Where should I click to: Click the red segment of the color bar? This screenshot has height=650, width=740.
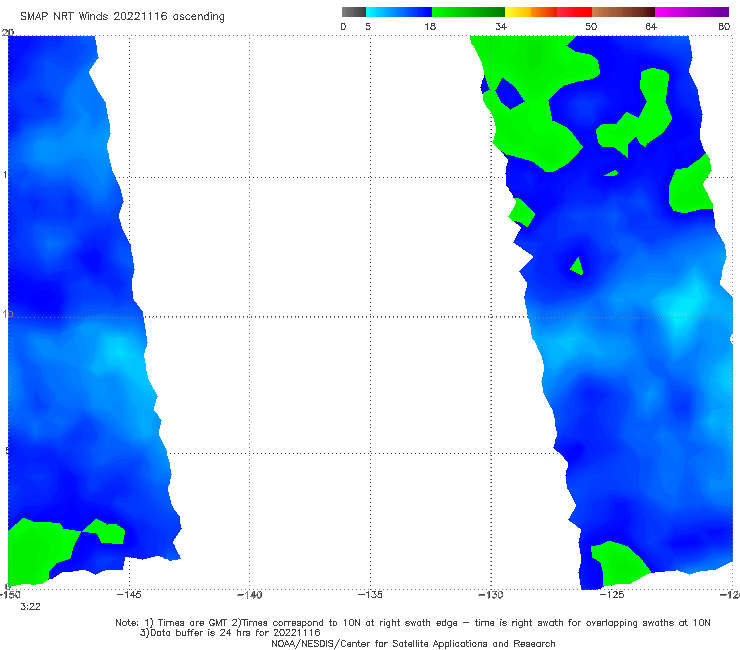click(574, 12)
